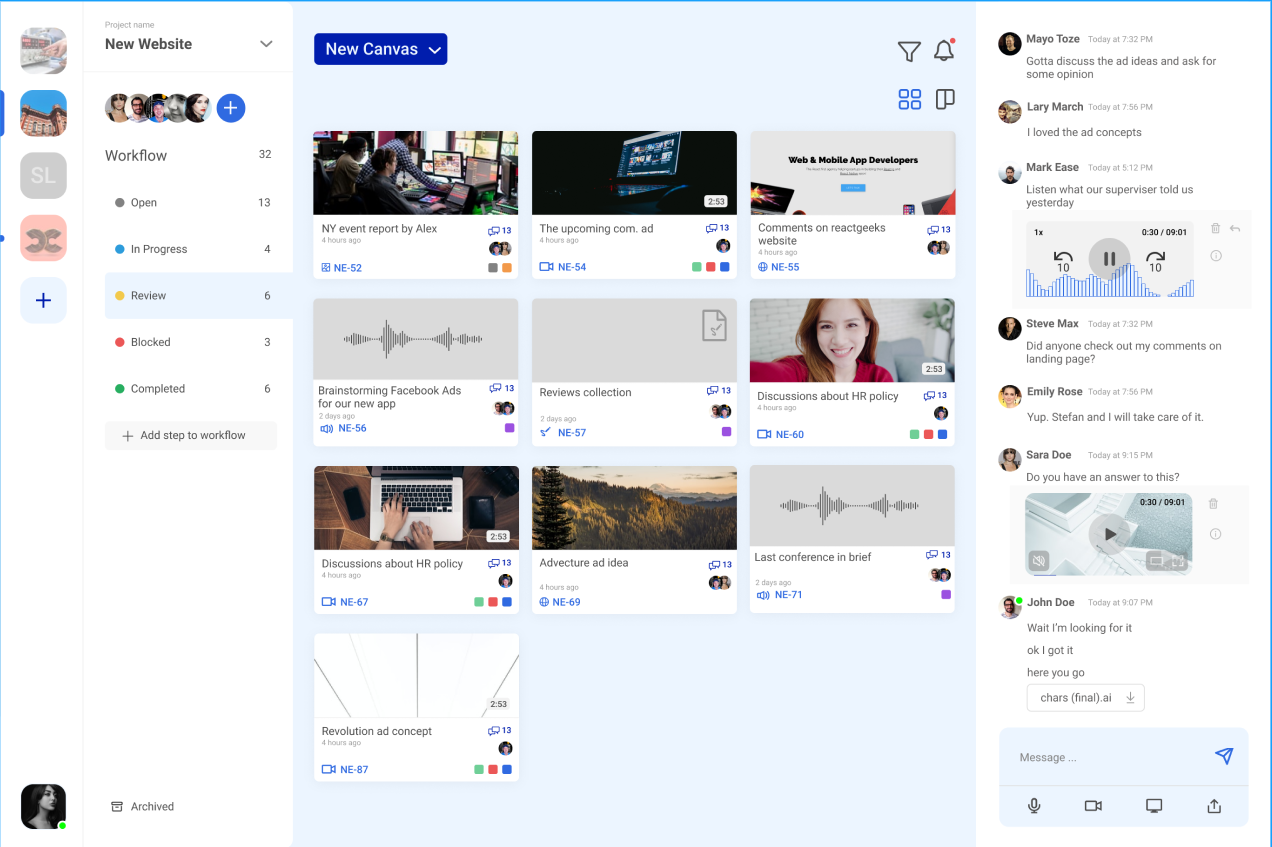The width and height of the screenshot is (1272, 847).
Task: Open NY event report by Alex card thumbnail
Action: [416, 173]
